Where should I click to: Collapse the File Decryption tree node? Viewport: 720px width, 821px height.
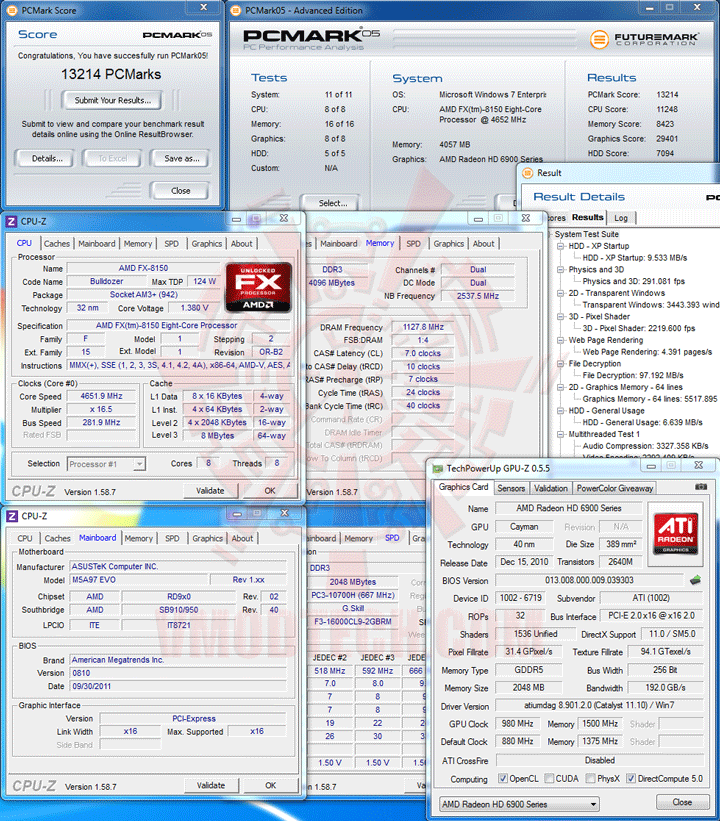click(561, 364)
